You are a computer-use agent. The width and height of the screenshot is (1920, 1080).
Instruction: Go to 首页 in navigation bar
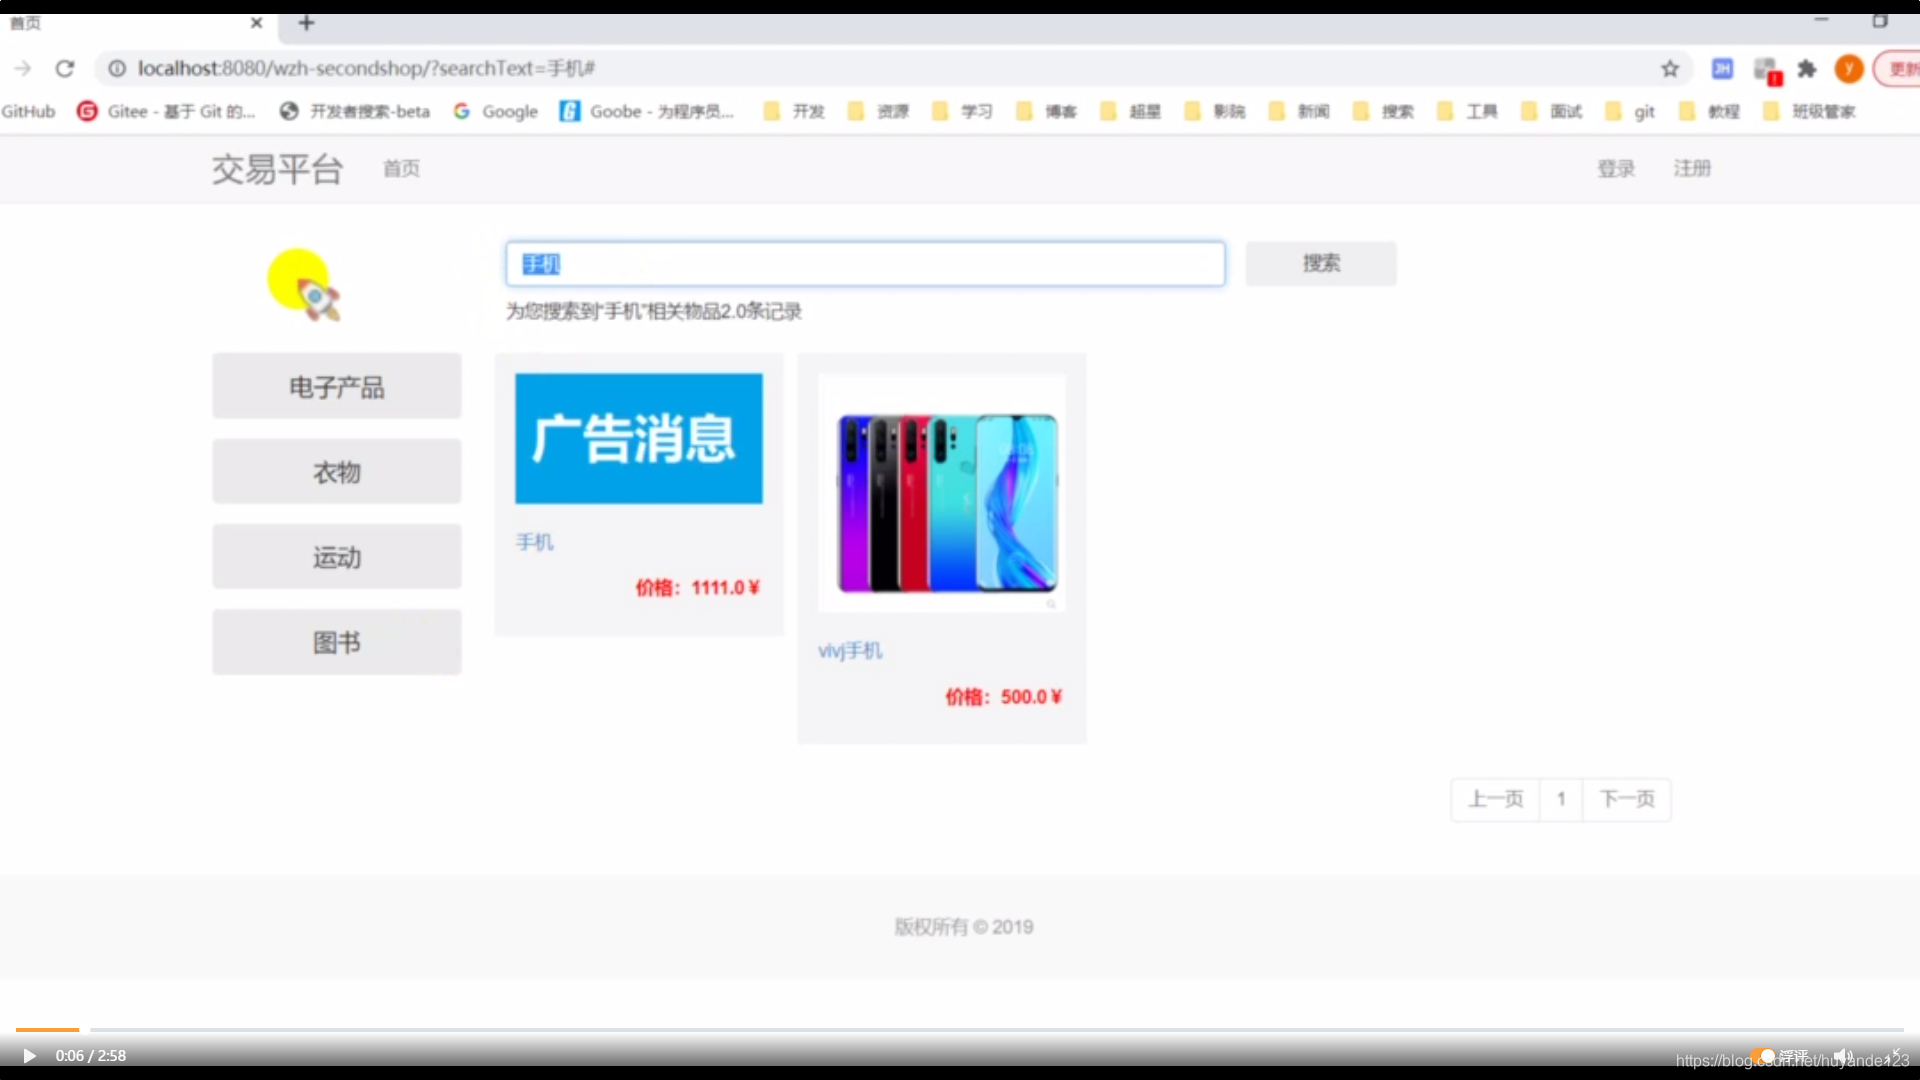[401, 168]
